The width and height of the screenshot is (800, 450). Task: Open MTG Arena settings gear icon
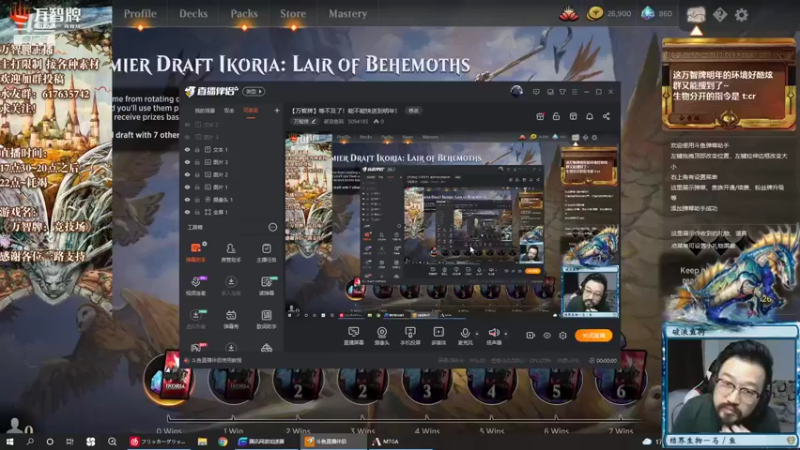pos(741,14)
